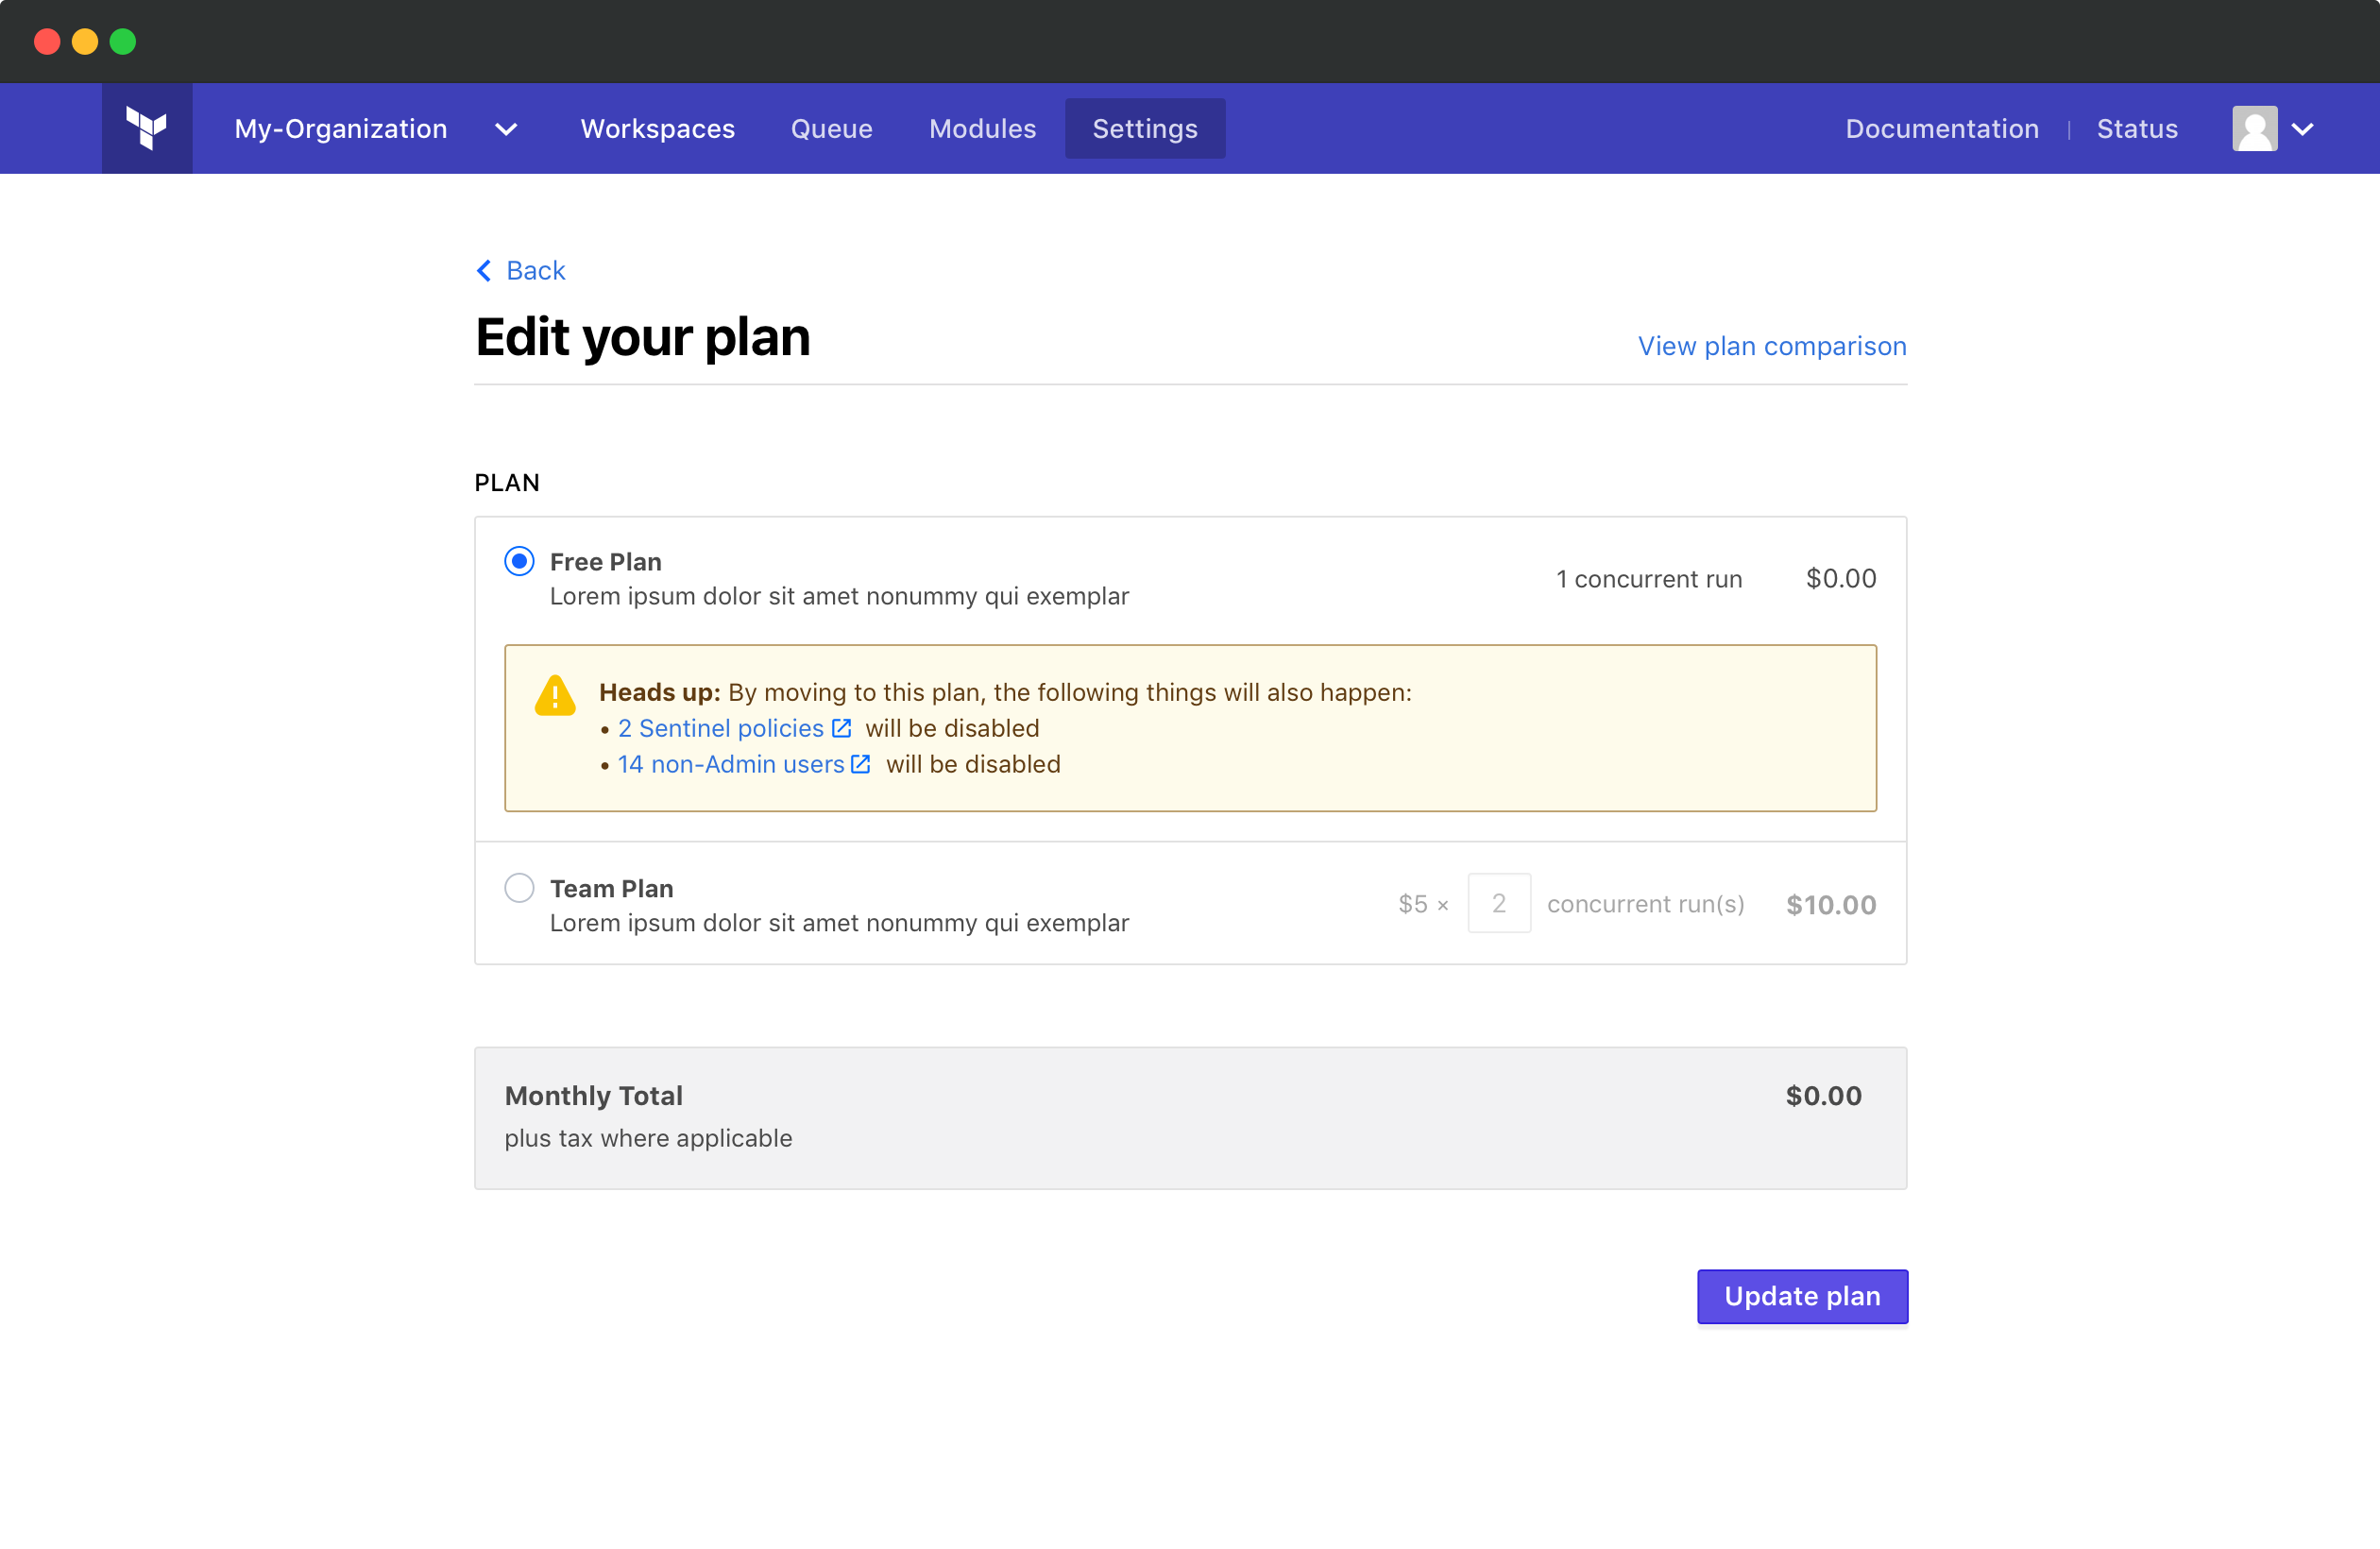Click the 'Edit your plan' heading
The height and width of the screenshot is (1549, 2380).
642,337
